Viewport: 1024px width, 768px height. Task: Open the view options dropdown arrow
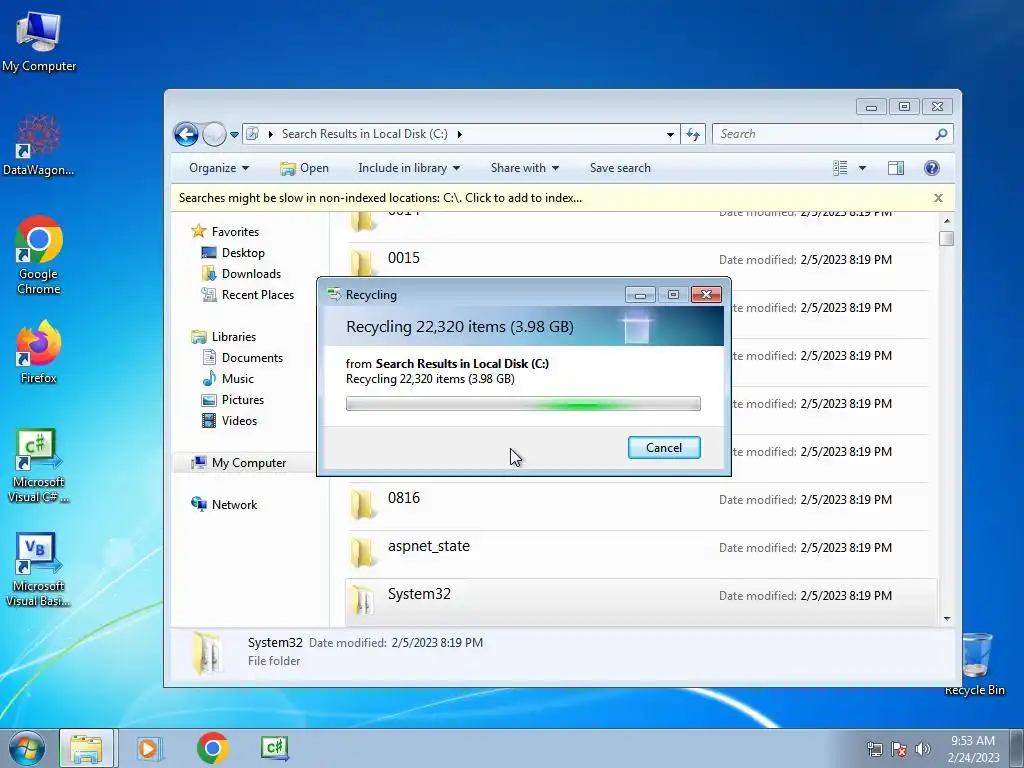862,168
